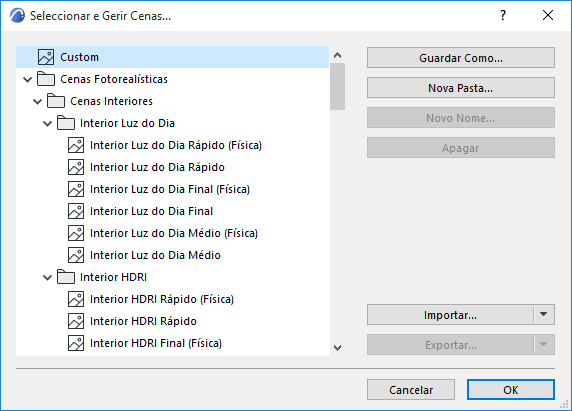
Task: Select the Interior HDRI folder label
Action: point(113,277)
